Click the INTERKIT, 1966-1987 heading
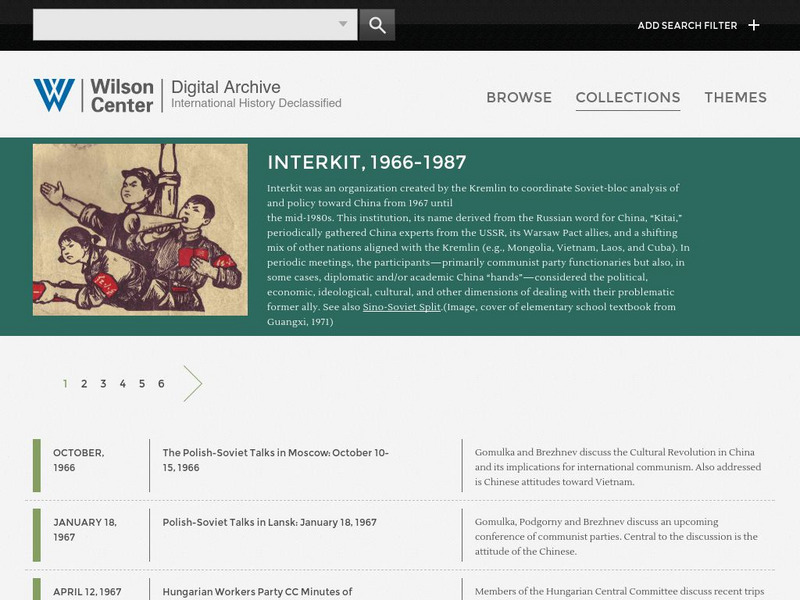Viewport: 800px width, 600px height. point(367,162)
